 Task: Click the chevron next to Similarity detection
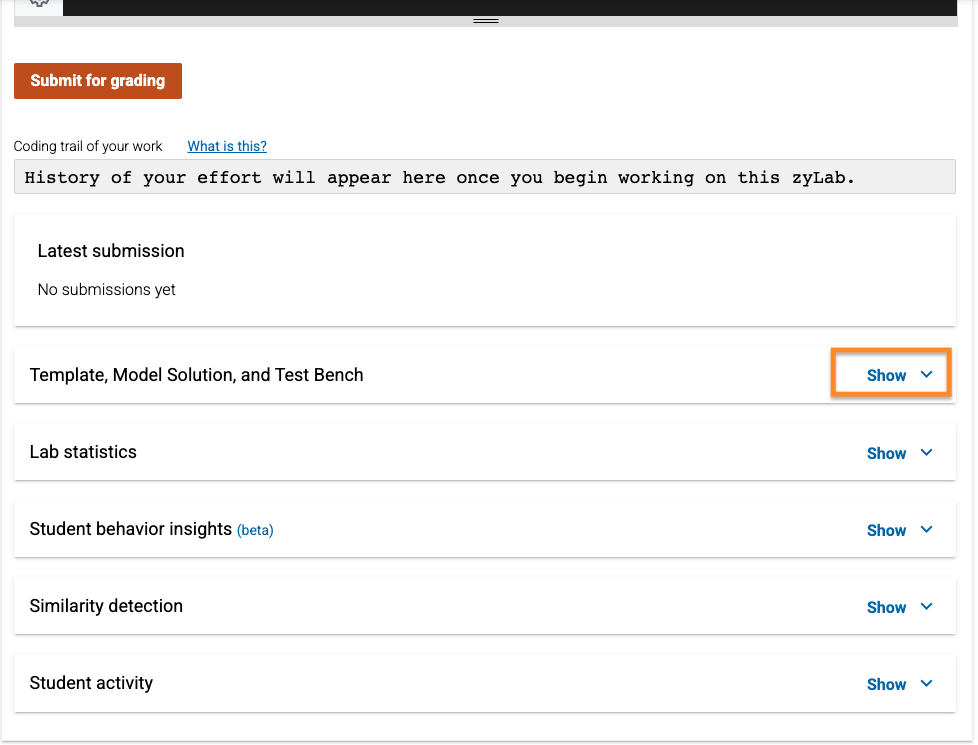tap(926, 606)
